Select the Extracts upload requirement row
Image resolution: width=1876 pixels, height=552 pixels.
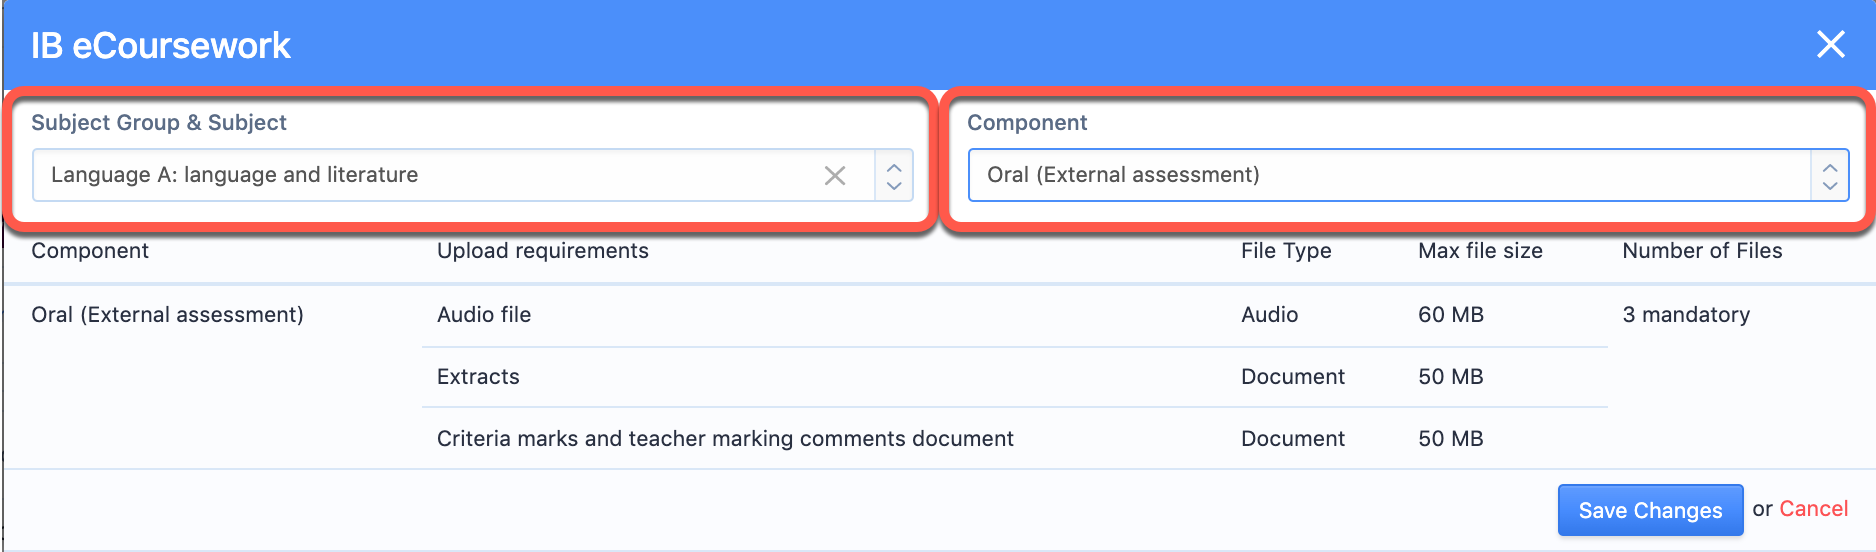(1014, 377)
